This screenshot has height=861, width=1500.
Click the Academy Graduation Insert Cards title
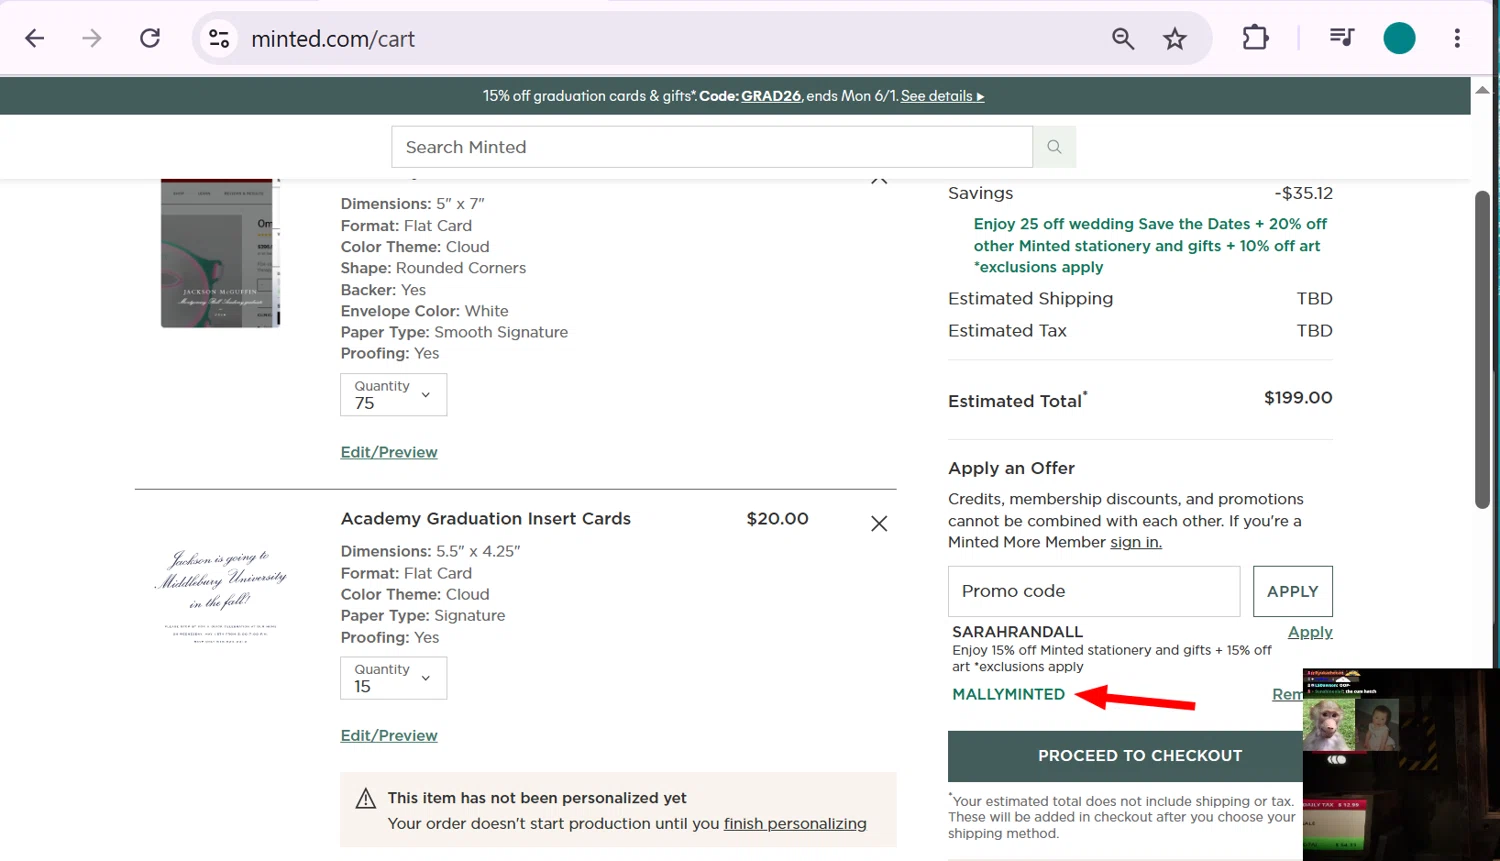click(486, 519)
